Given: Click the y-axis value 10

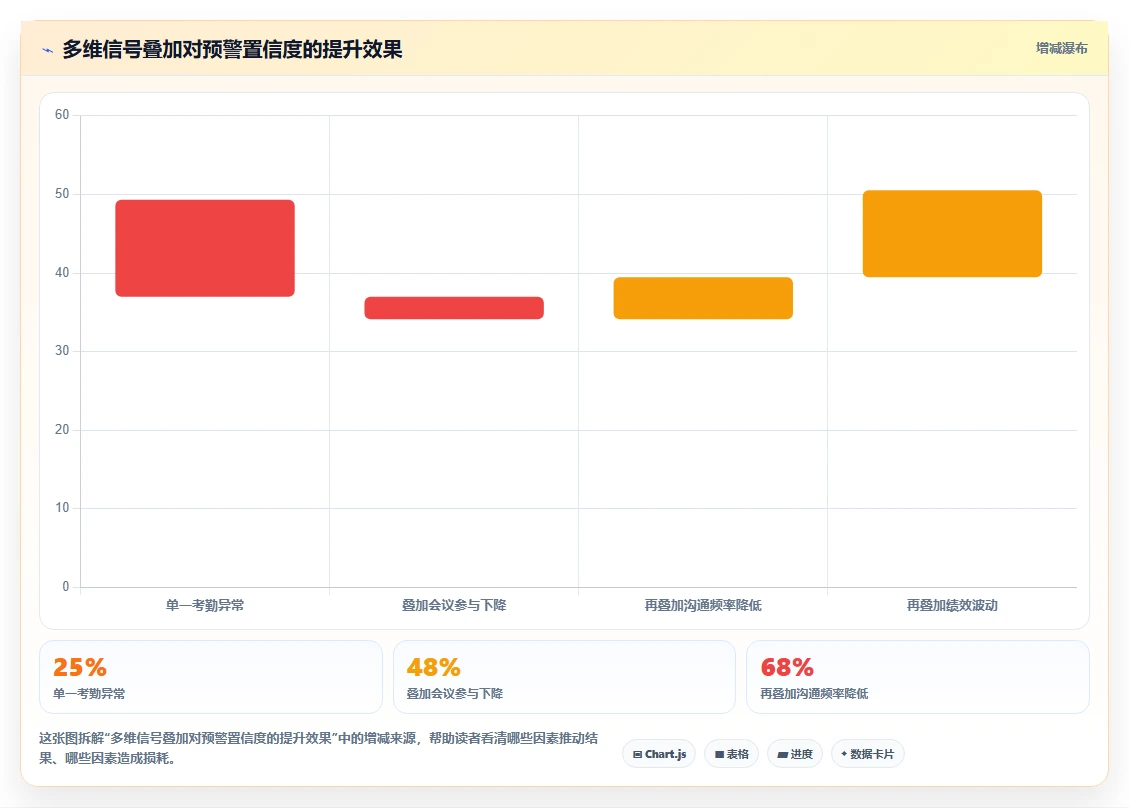Looking at the screenshot, I should (62, 508).
